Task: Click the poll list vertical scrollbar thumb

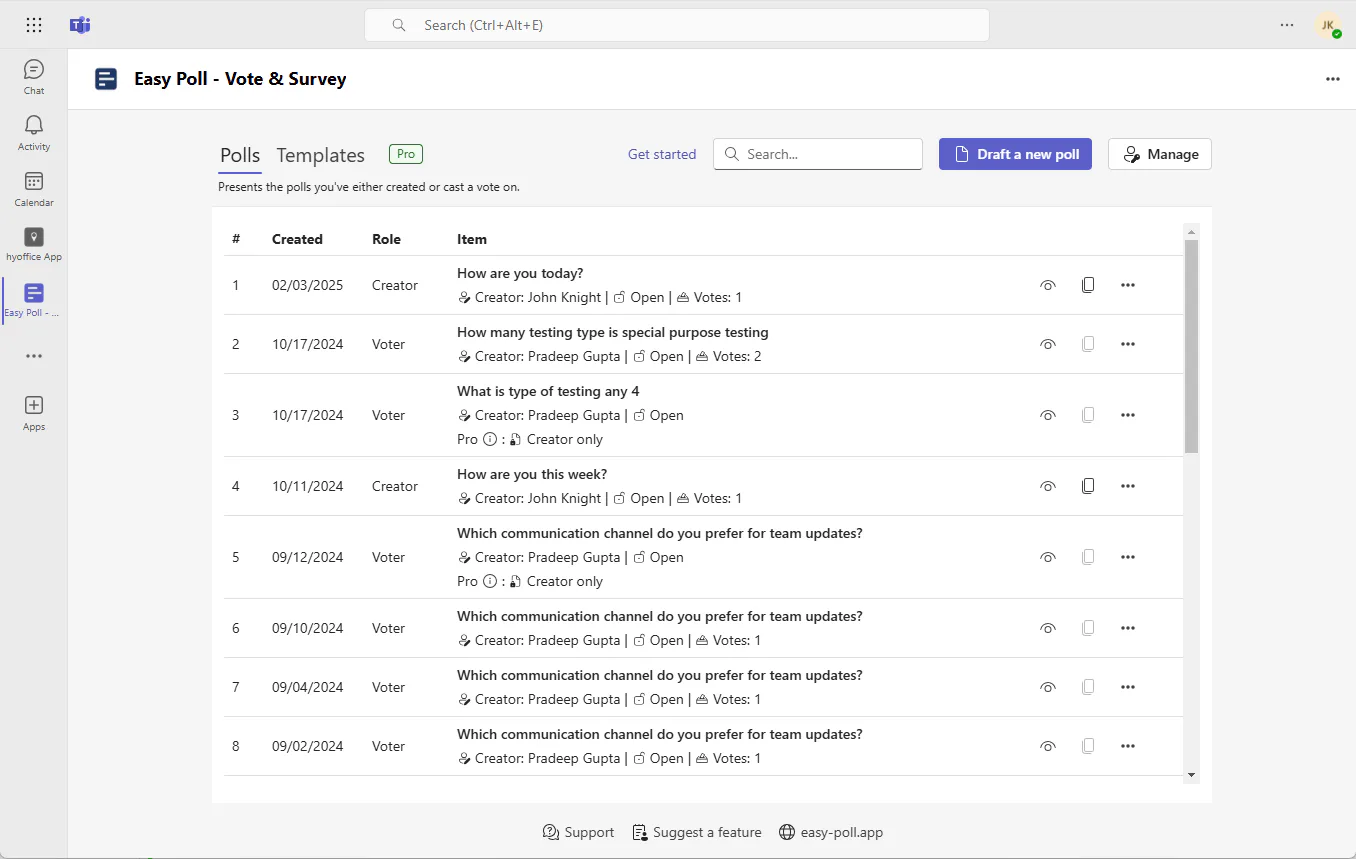Action: coord(1191,346)
